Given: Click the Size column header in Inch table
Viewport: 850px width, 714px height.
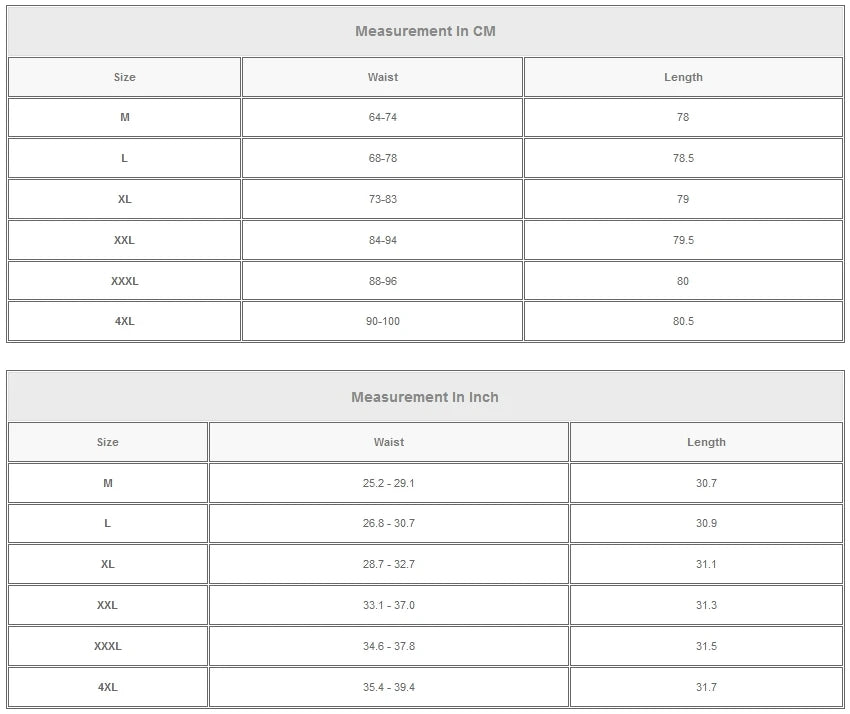Looking at the screenshot, I should [x=108, y=442].
